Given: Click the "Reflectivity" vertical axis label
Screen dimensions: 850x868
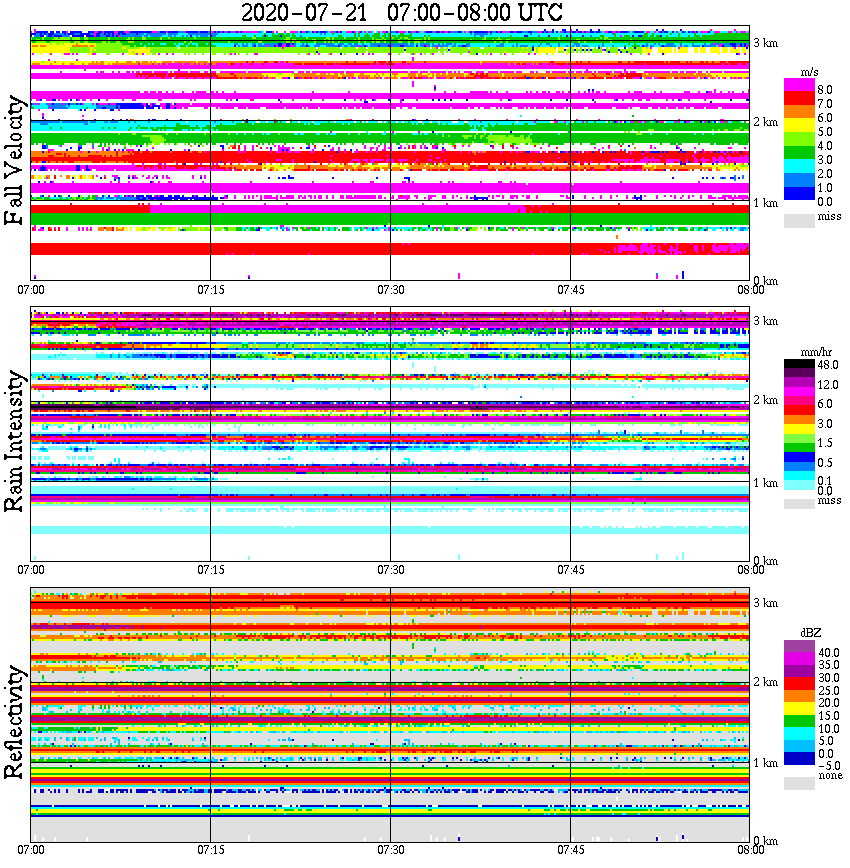Looking at the screenshot, I should (x=14, y=722).
